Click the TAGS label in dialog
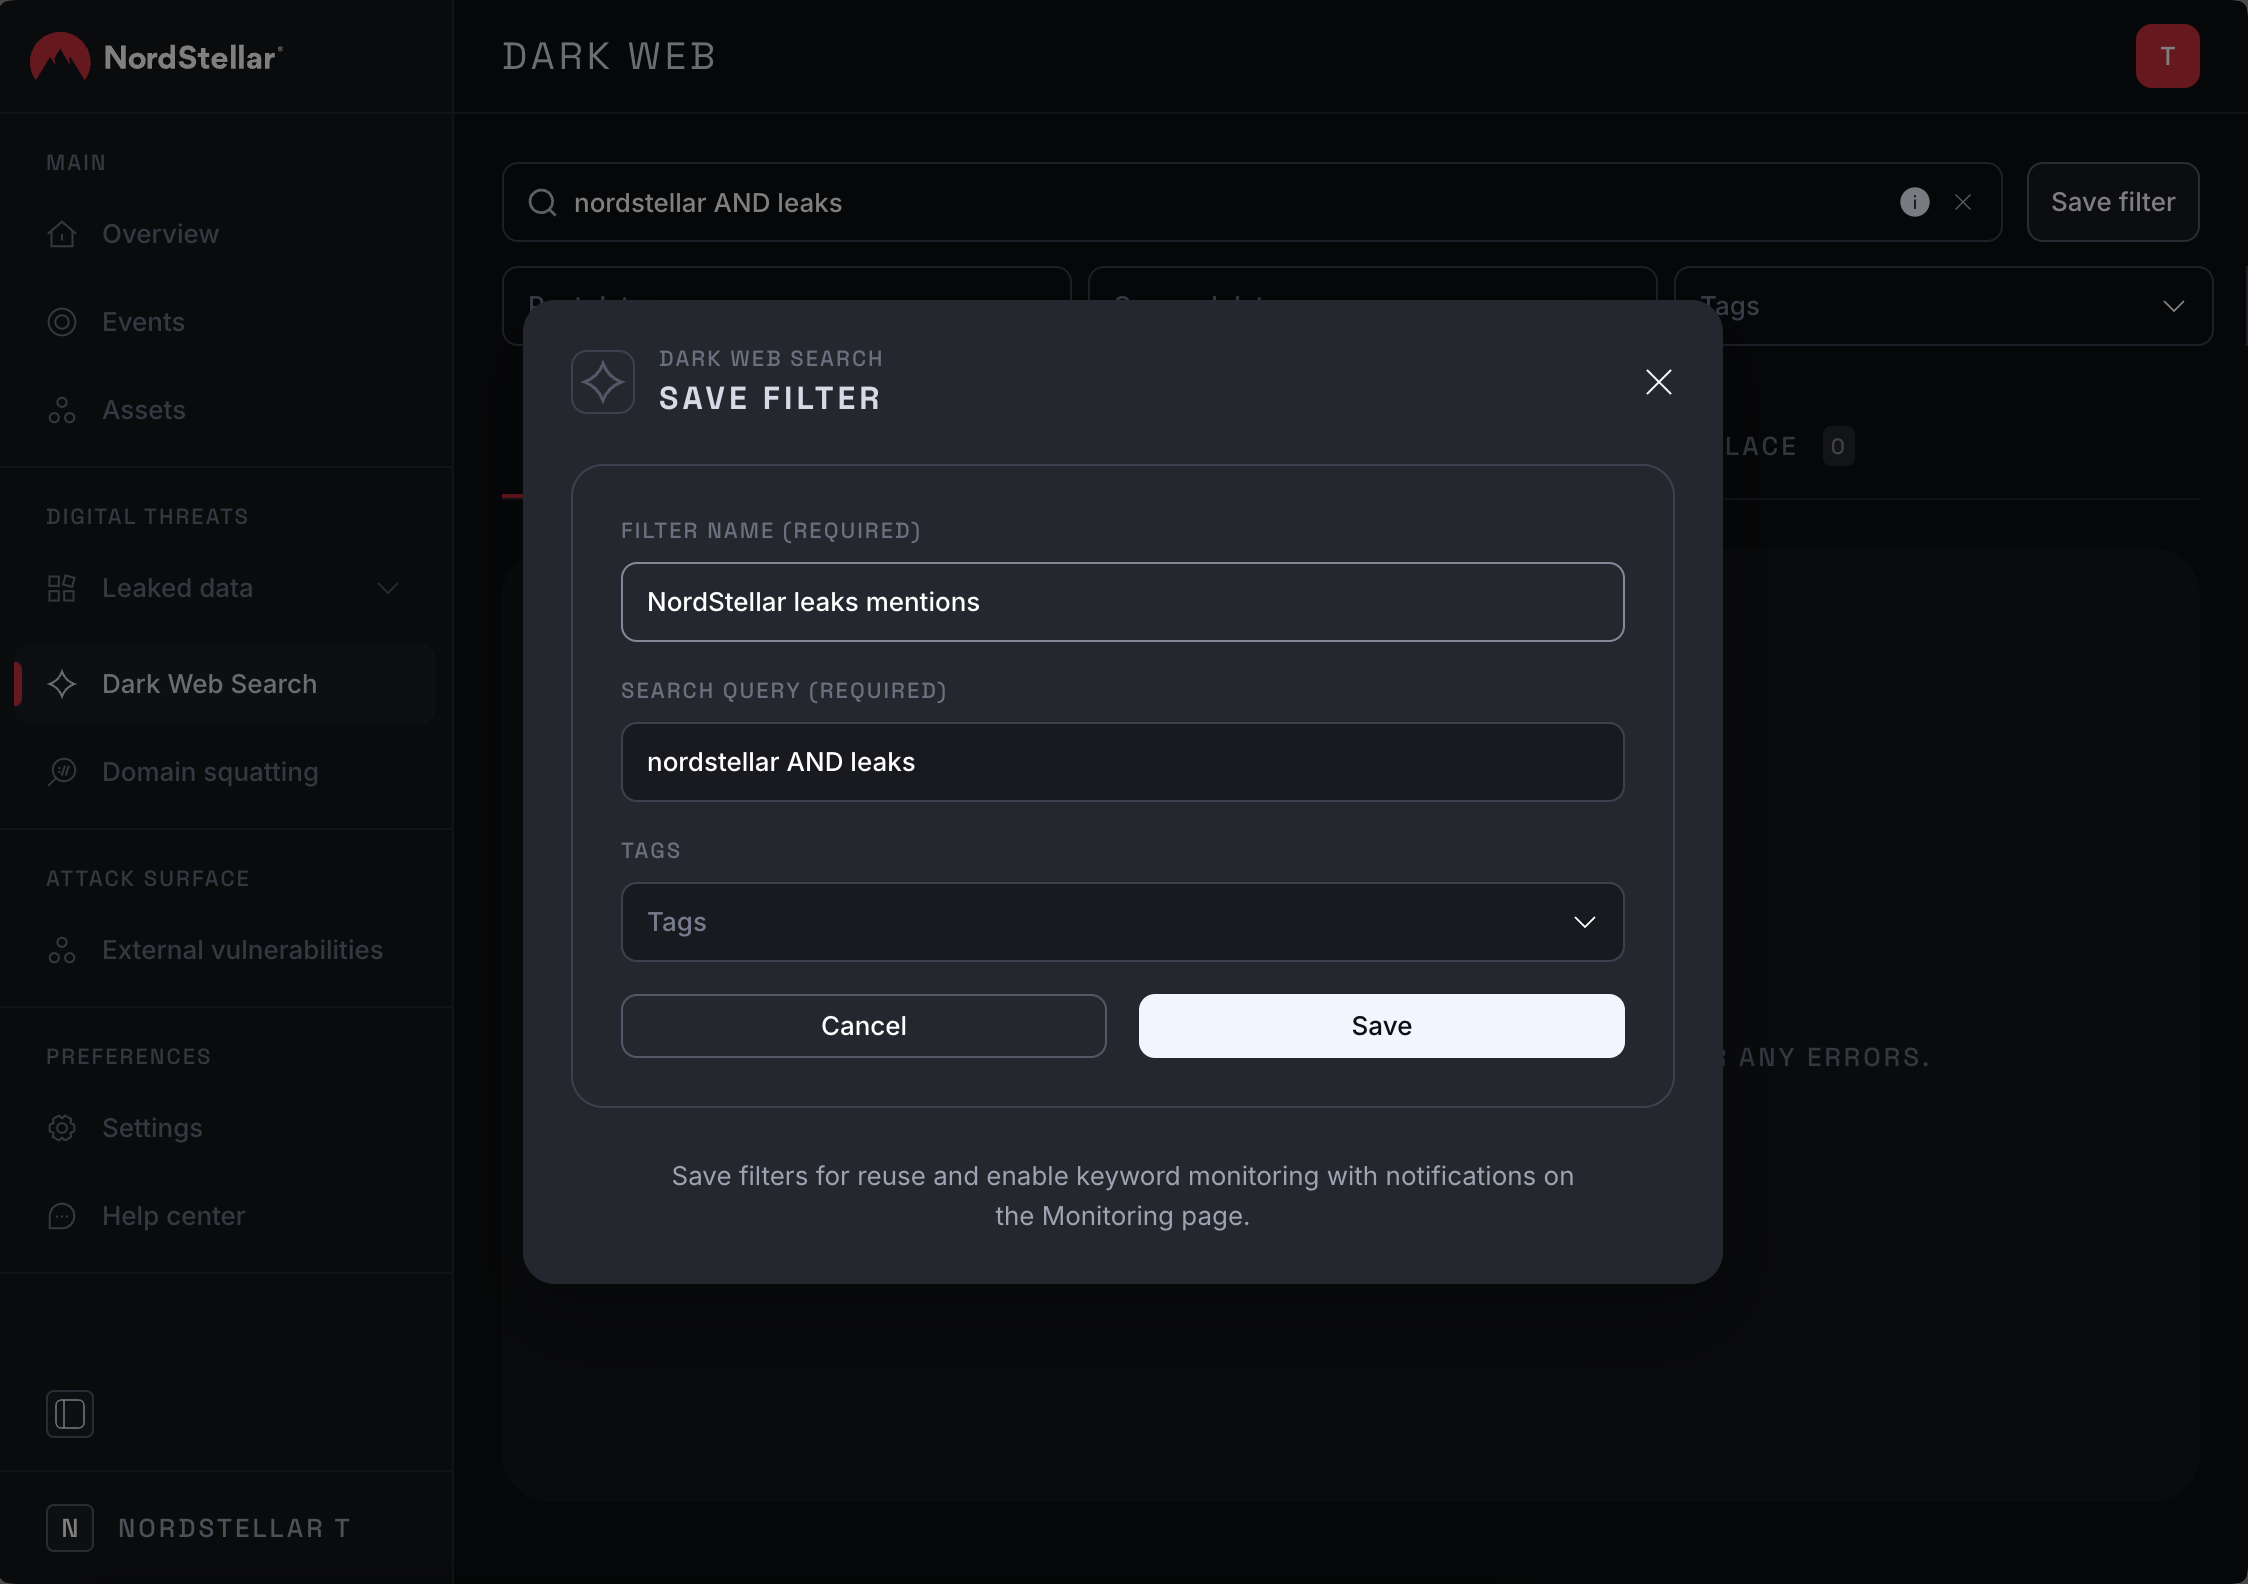 (651, 850)
